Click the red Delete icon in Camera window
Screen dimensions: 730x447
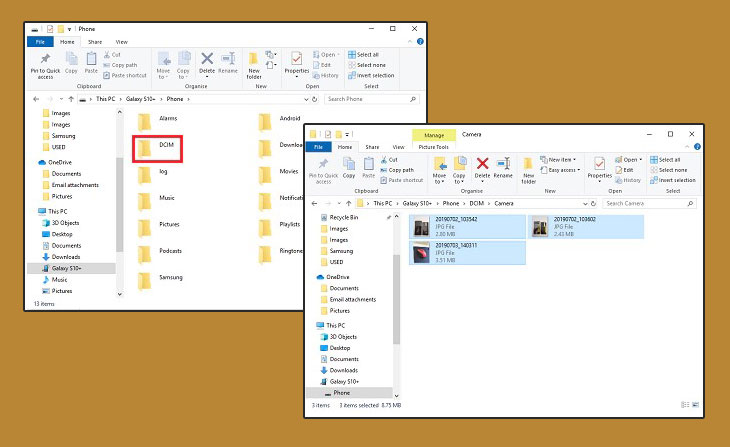[482, 165]
